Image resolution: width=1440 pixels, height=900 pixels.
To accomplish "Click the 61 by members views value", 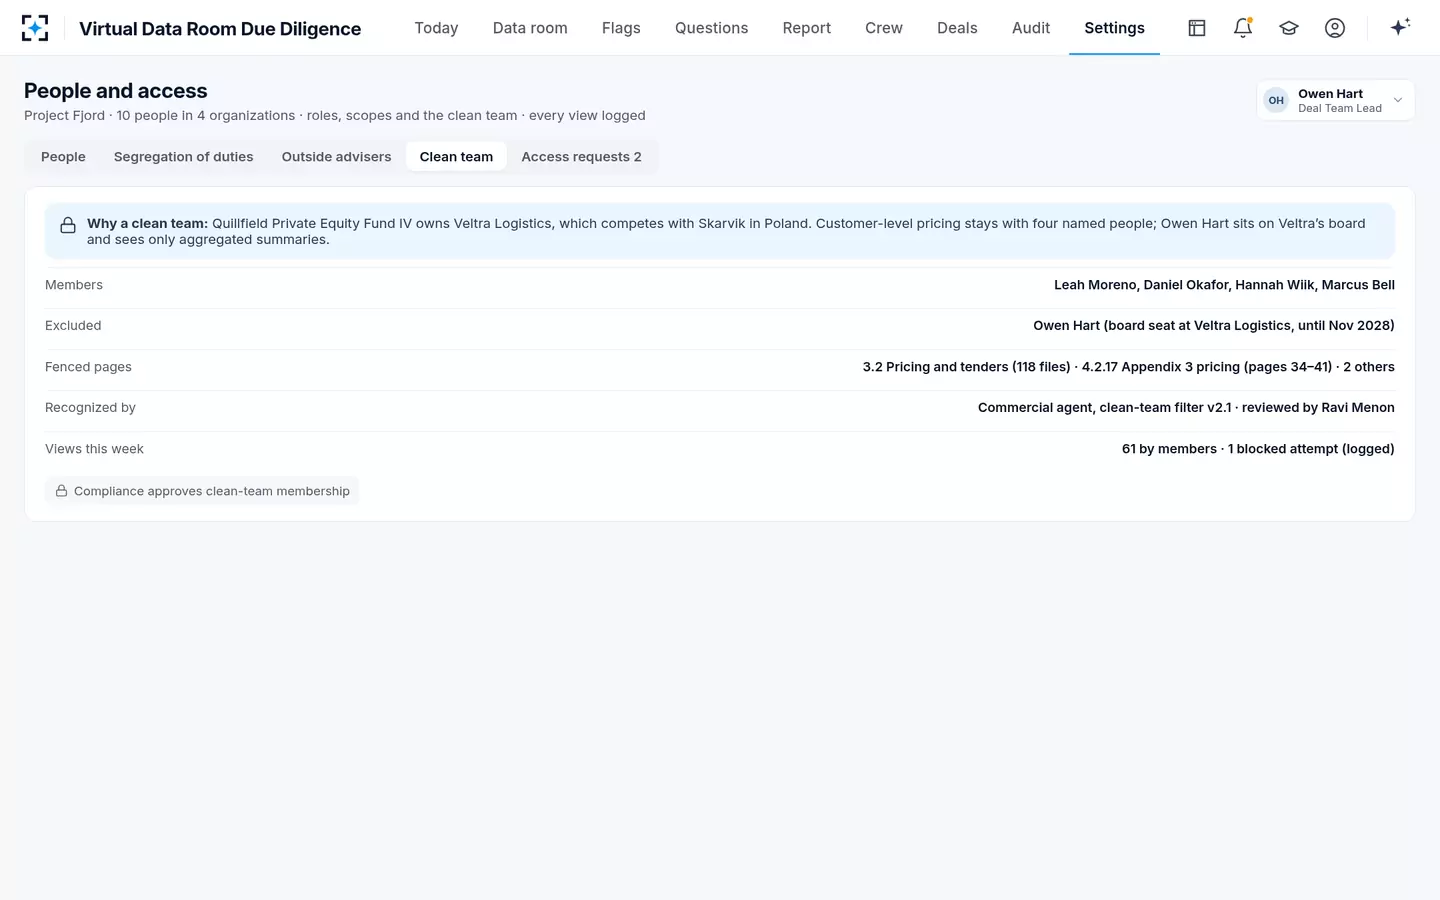I will tap(1258, 449).
